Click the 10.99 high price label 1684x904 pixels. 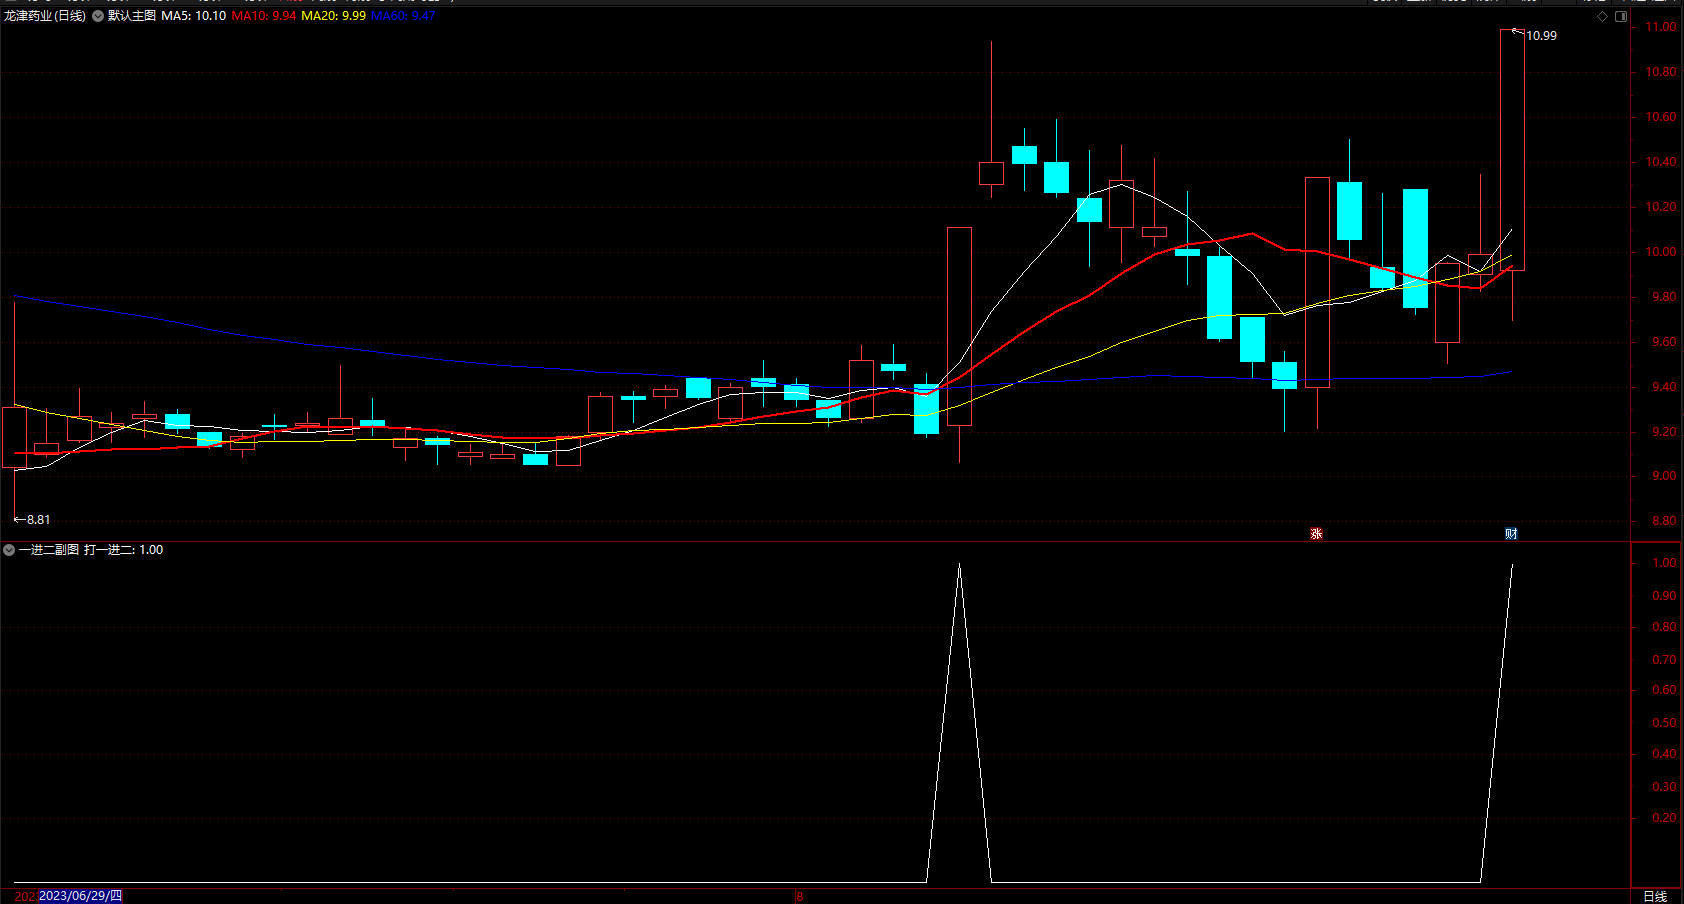[x=1541, y=36]
